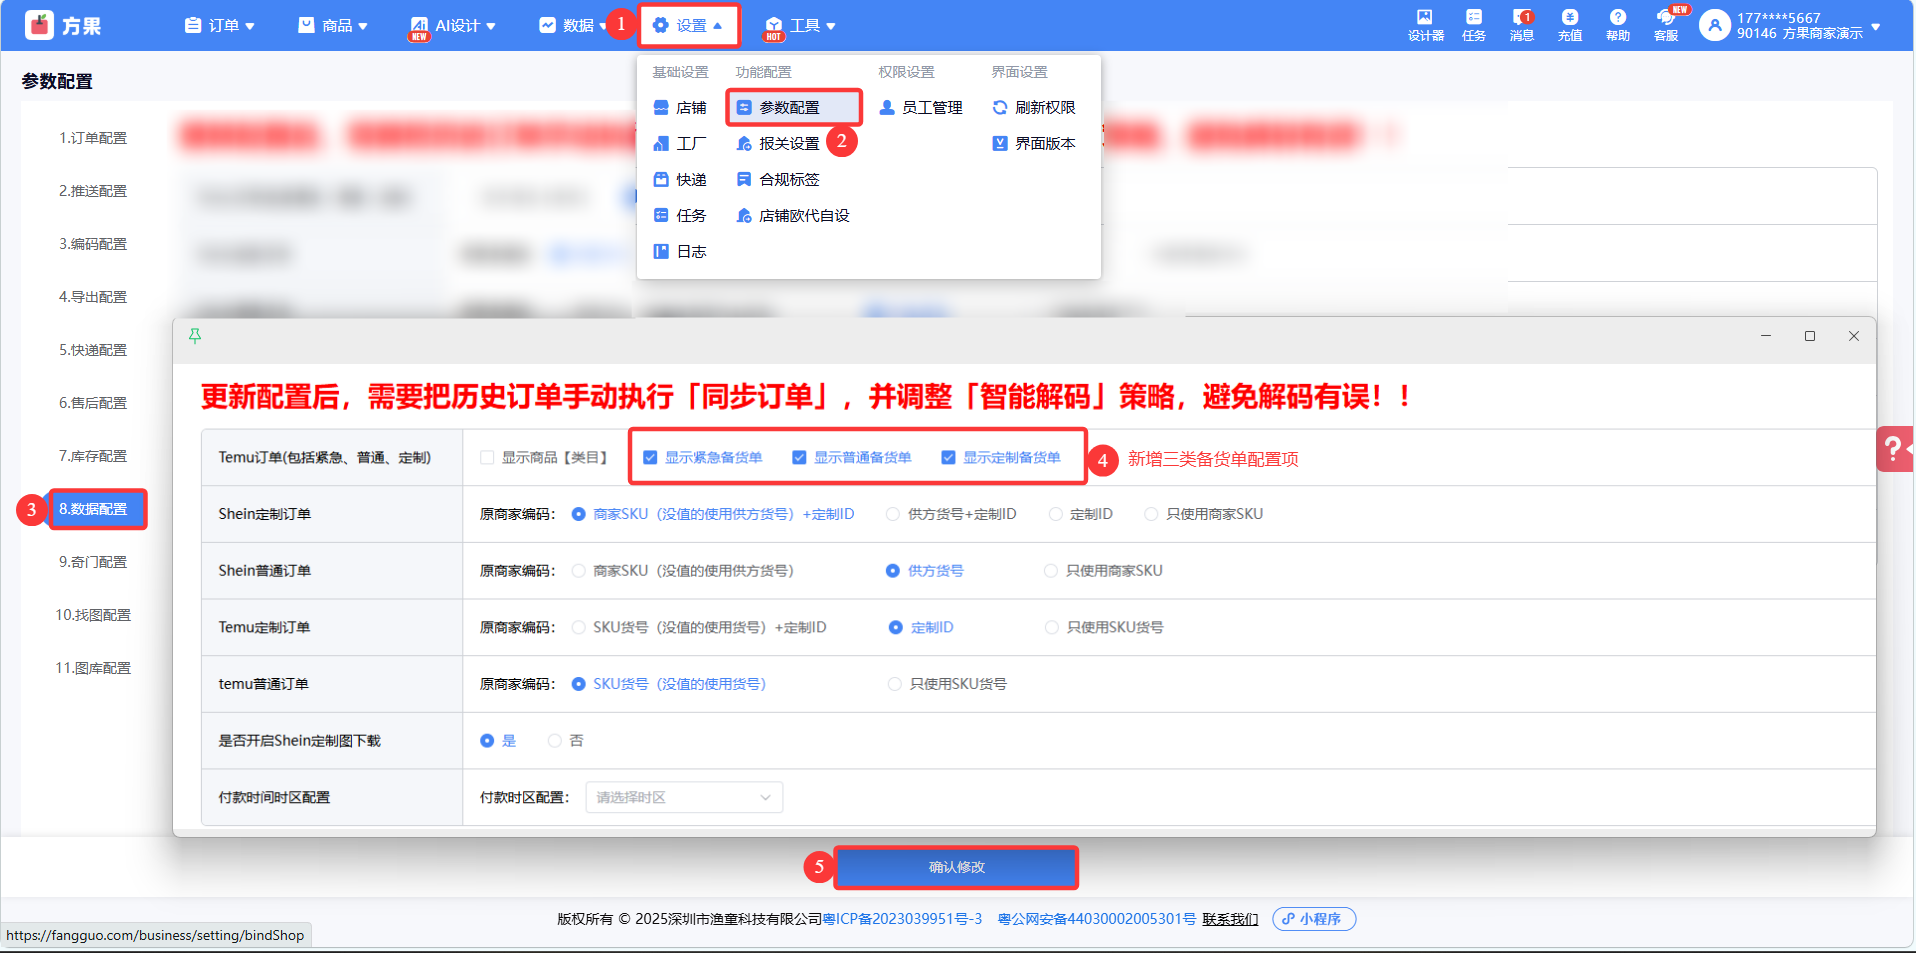Click the 方果 logo icon
The image size is (1916, 953).
click(39, 25)
